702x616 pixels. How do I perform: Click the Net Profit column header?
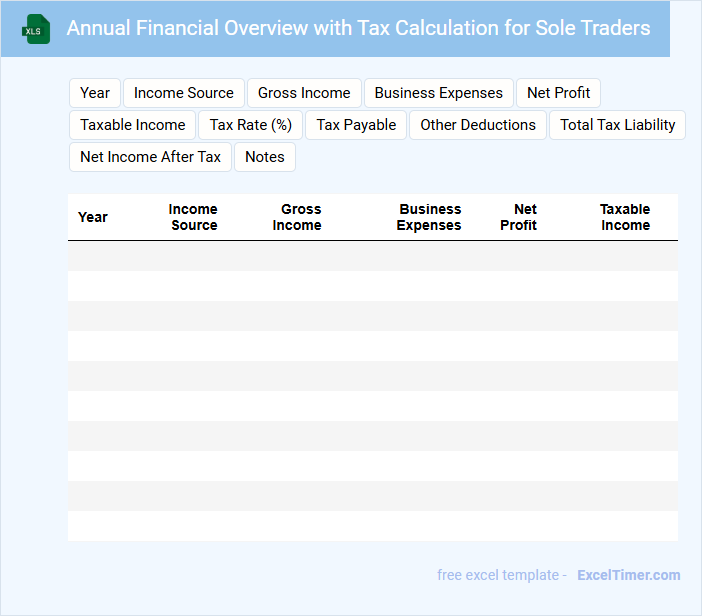(519, 217)
